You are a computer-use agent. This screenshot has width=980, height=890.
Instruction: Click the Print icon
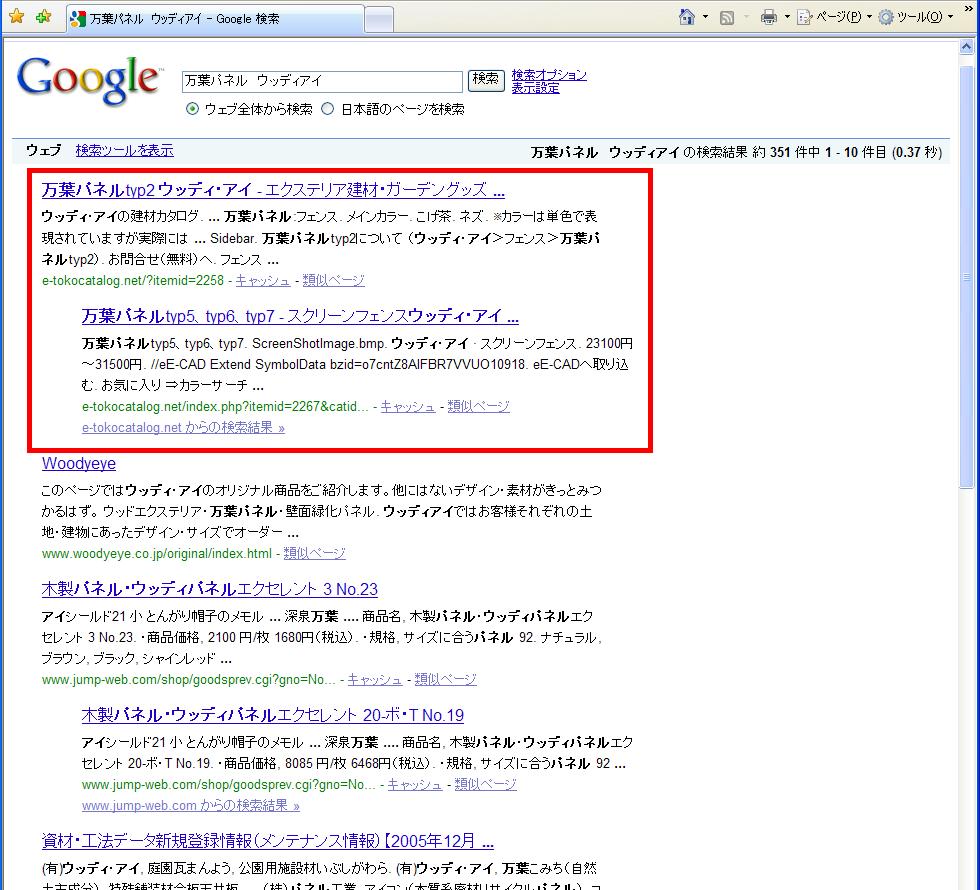[x=769, y=17]
